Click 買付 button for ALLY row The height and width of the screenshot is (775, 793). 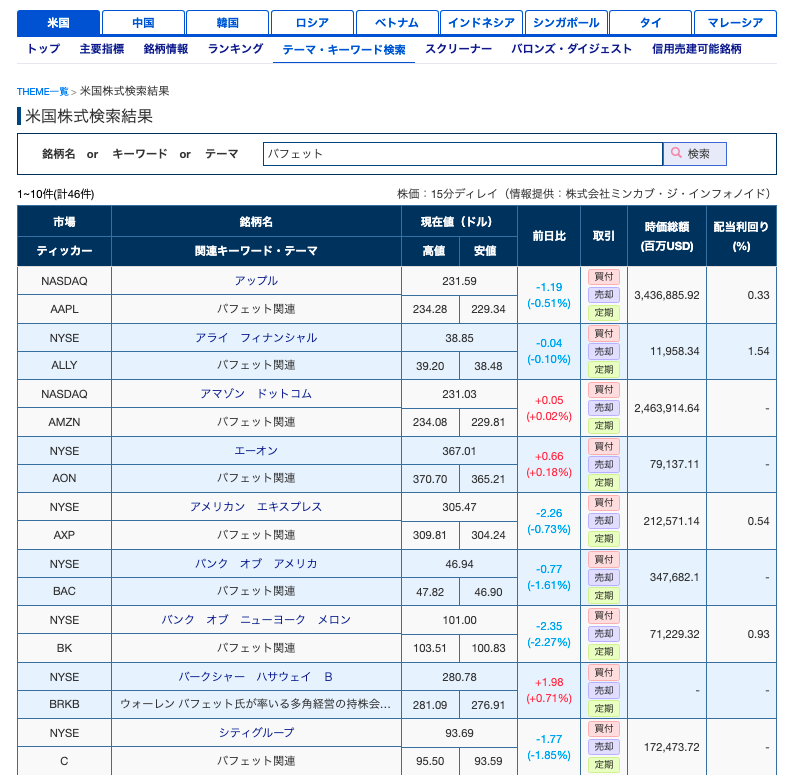pos(604,333)
